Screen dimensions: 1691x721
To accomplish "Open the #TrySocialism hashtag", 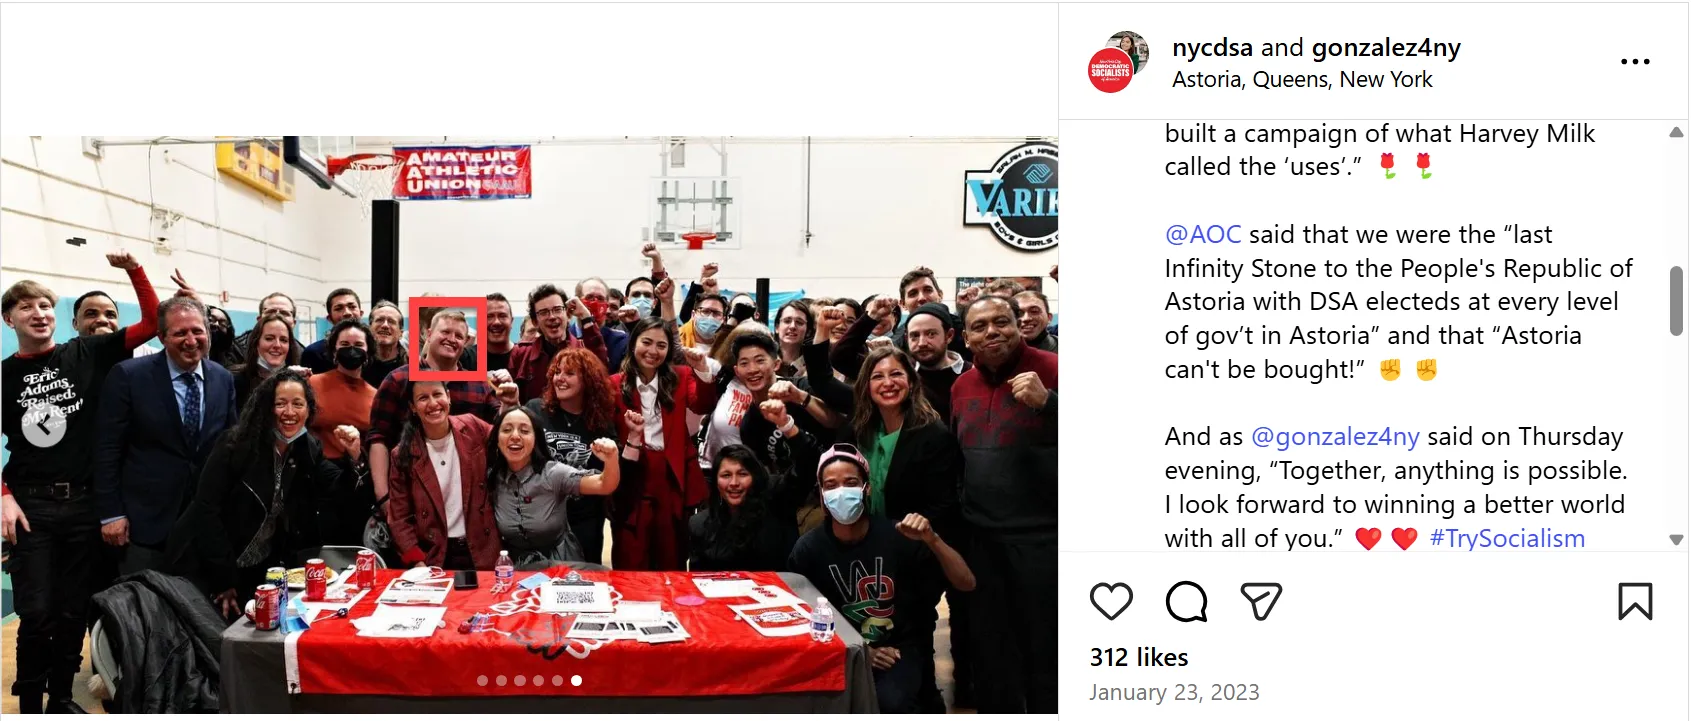I will 1507,538.
